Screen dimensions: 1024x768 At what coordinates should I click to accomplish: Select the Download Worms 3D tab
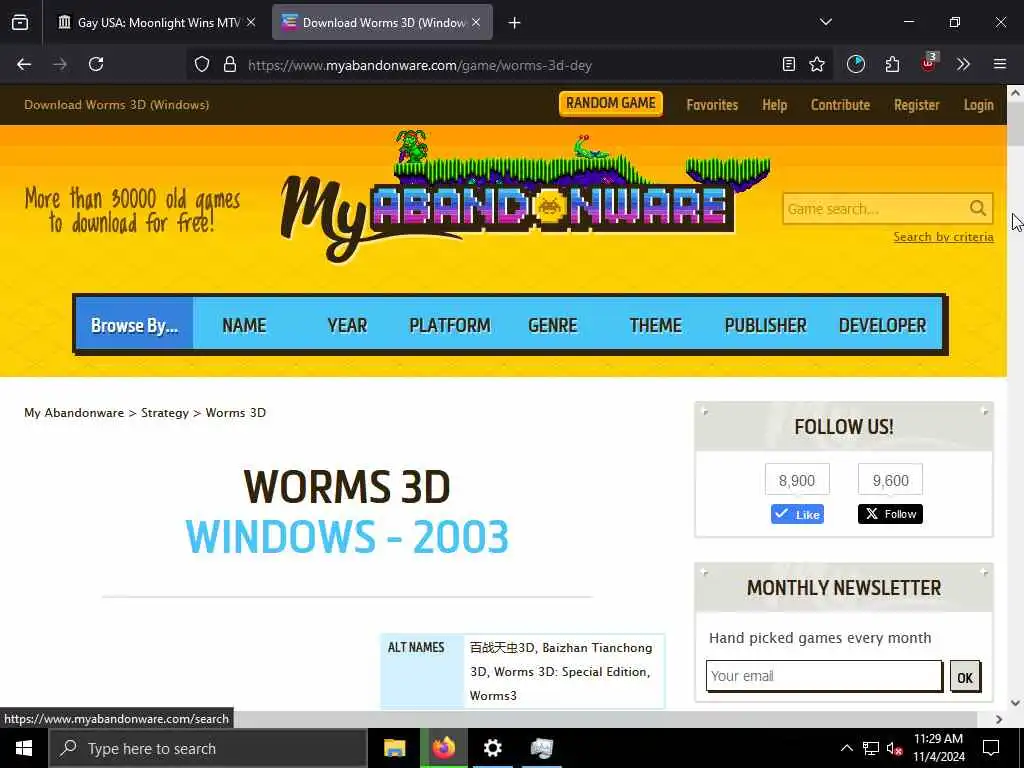click(382, 23)
